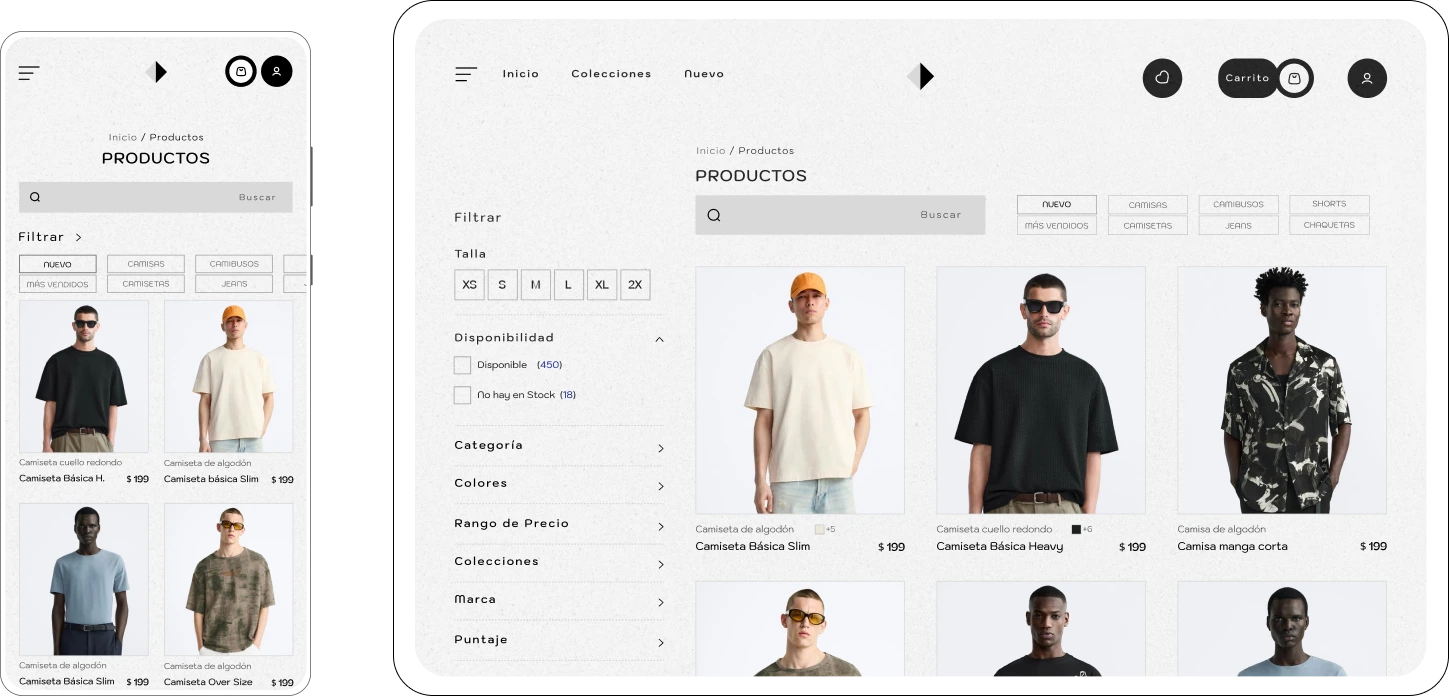Select size M in the Talla filter
Screen dimensions: 1449x696
pos(536,285)
